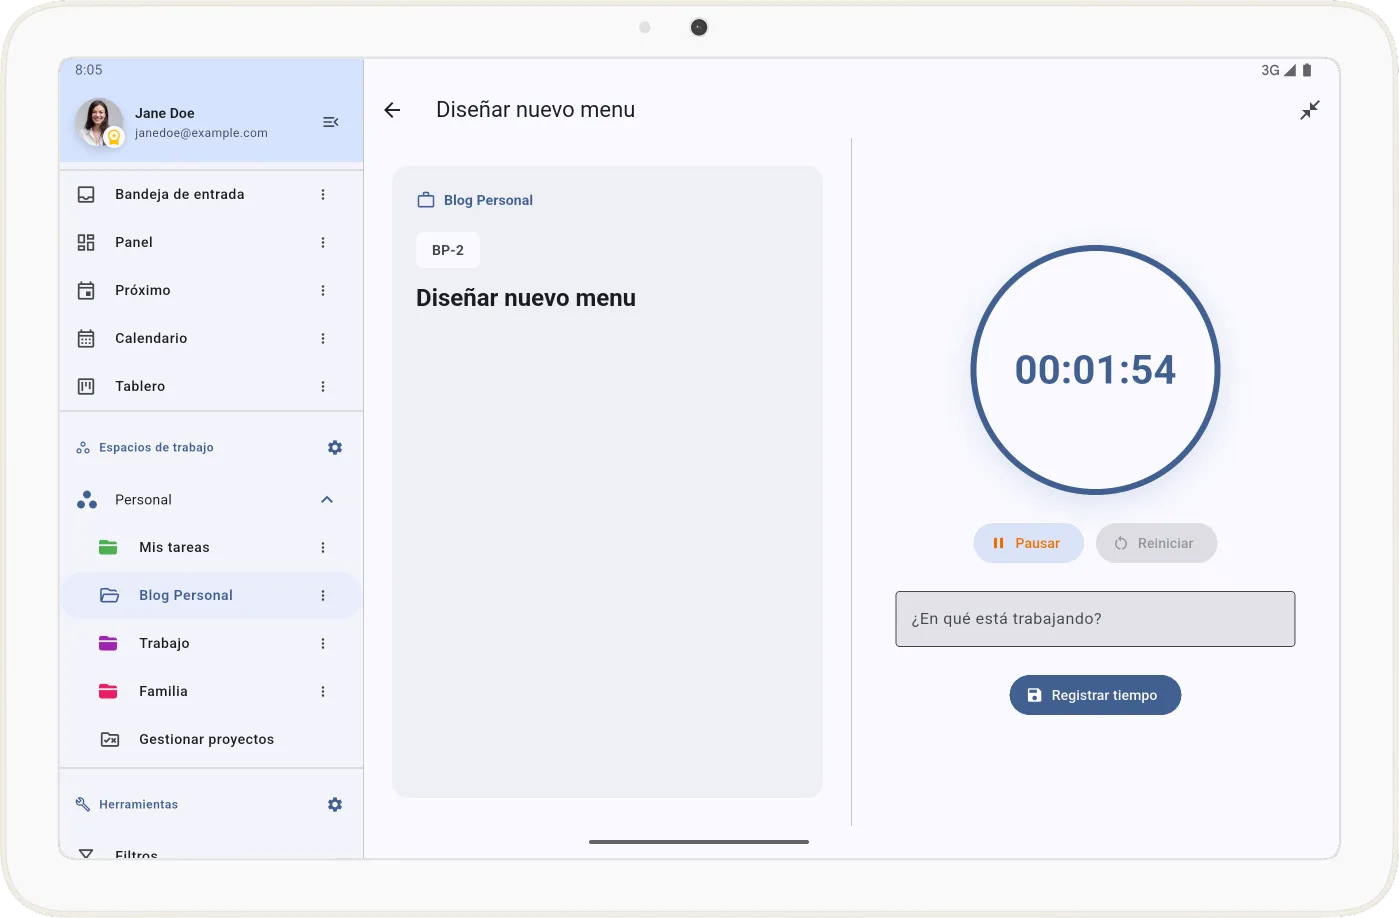Image resolution: width=1399 pixels, height=918 pixels.
Task: Click the Mis tareas green folder icon
Action: coord(108,547)
